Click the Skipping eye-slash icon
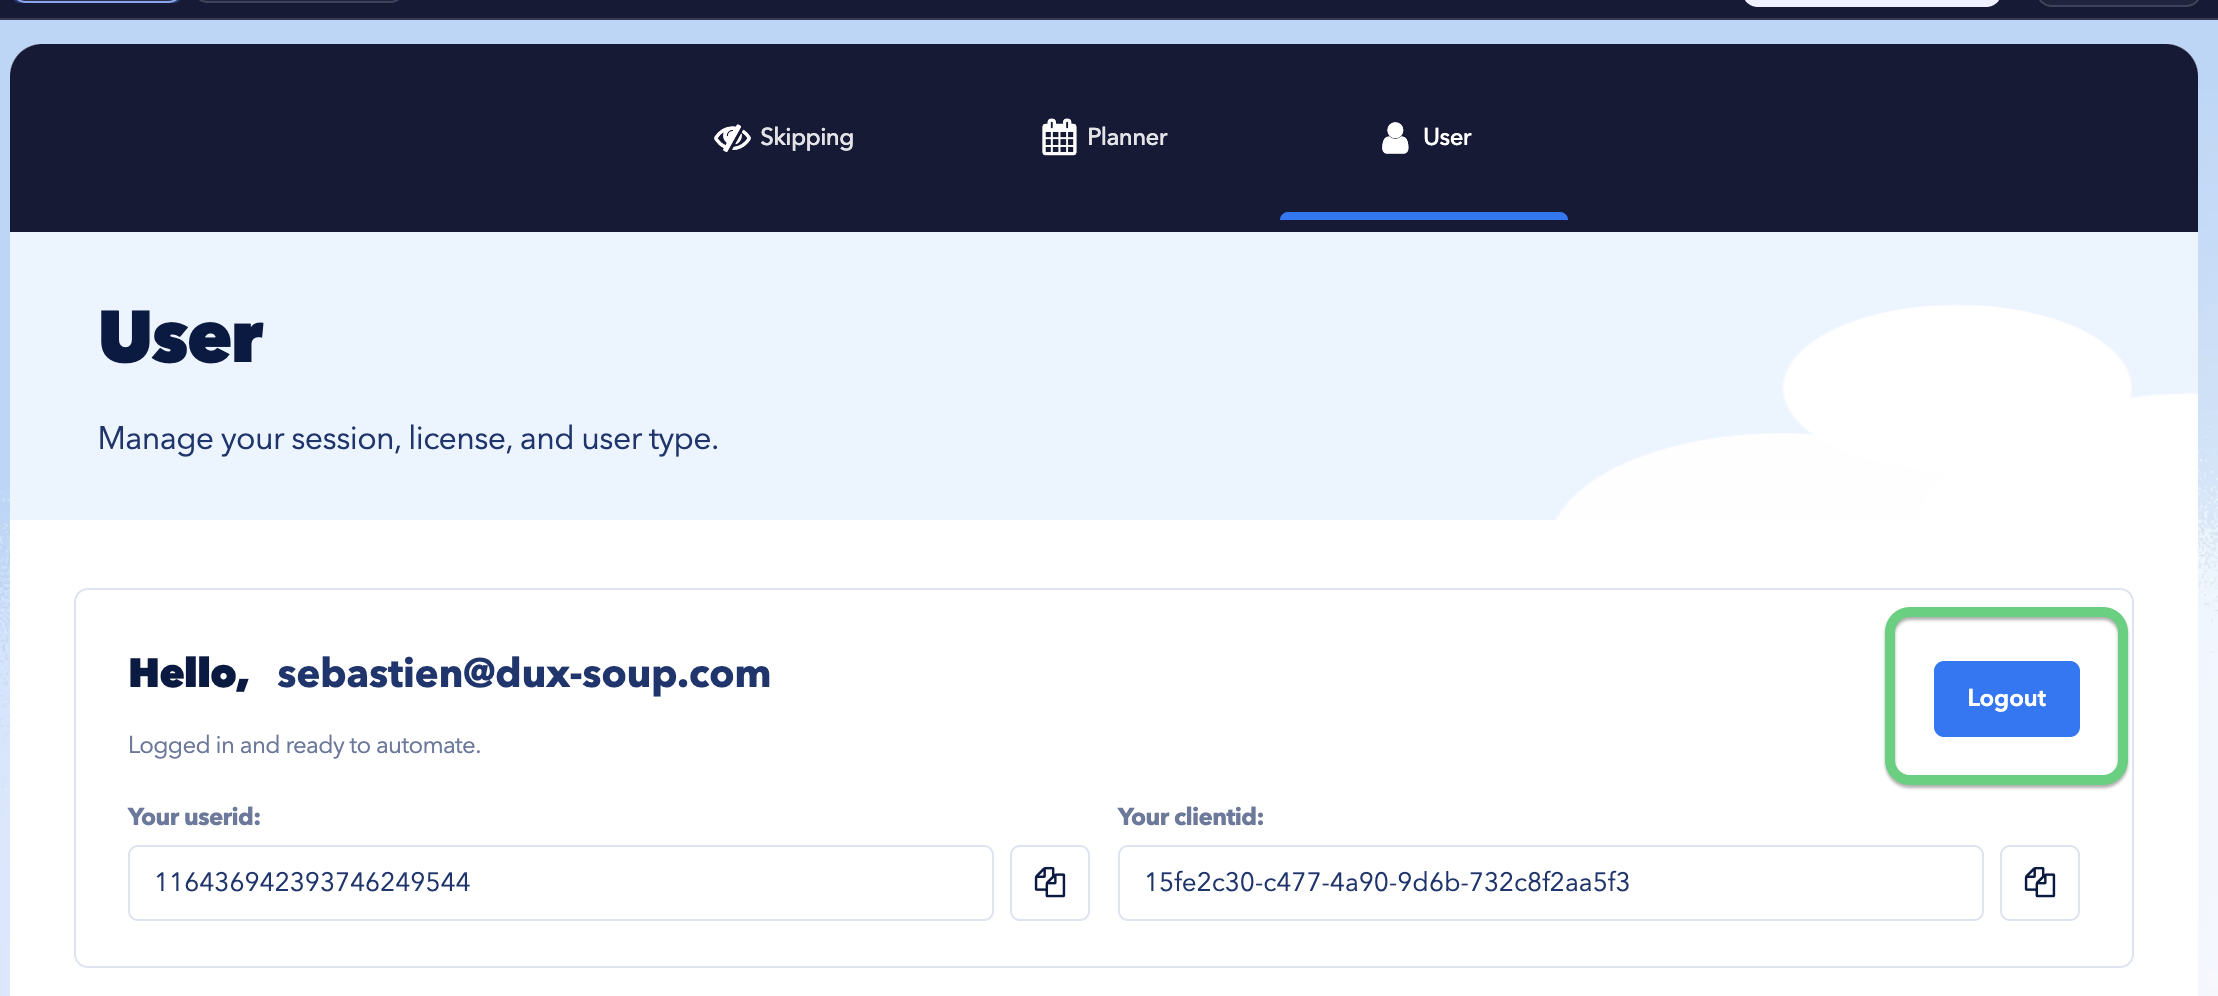 tap(732, 138)
